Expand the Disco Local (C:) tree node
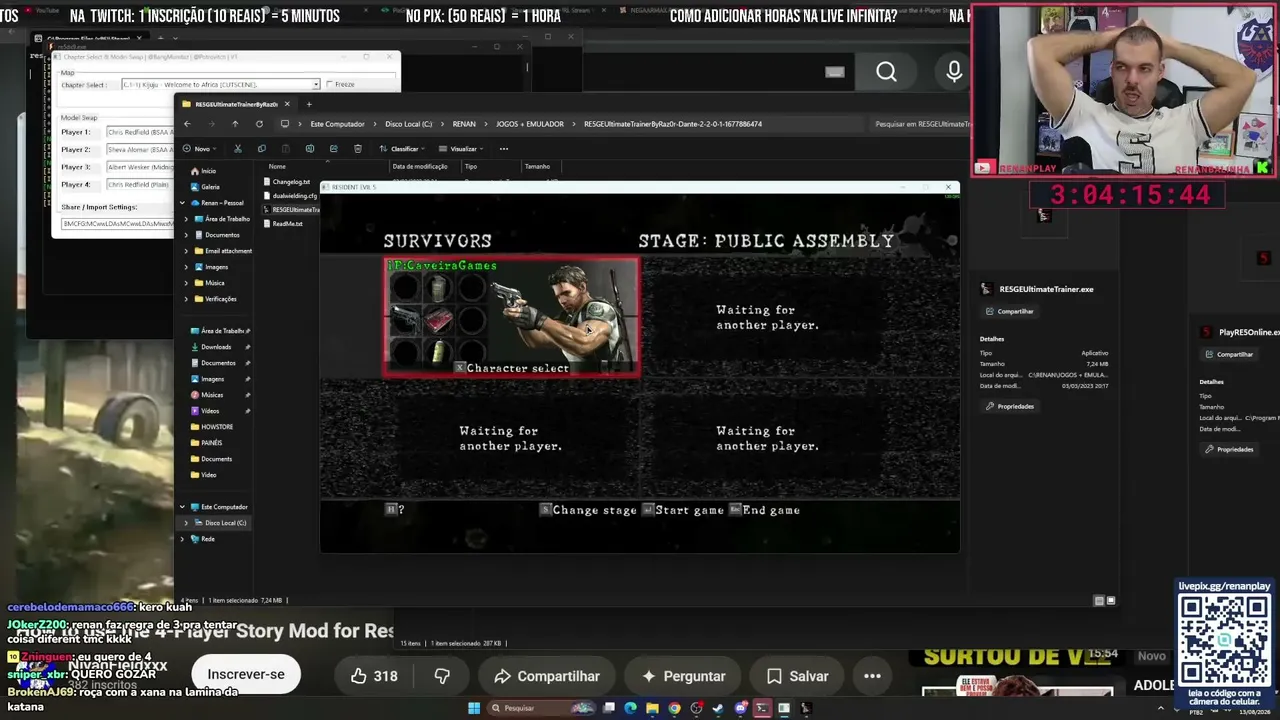The image size is (1280, 720). pyautogui.click(x=186, y=523)
